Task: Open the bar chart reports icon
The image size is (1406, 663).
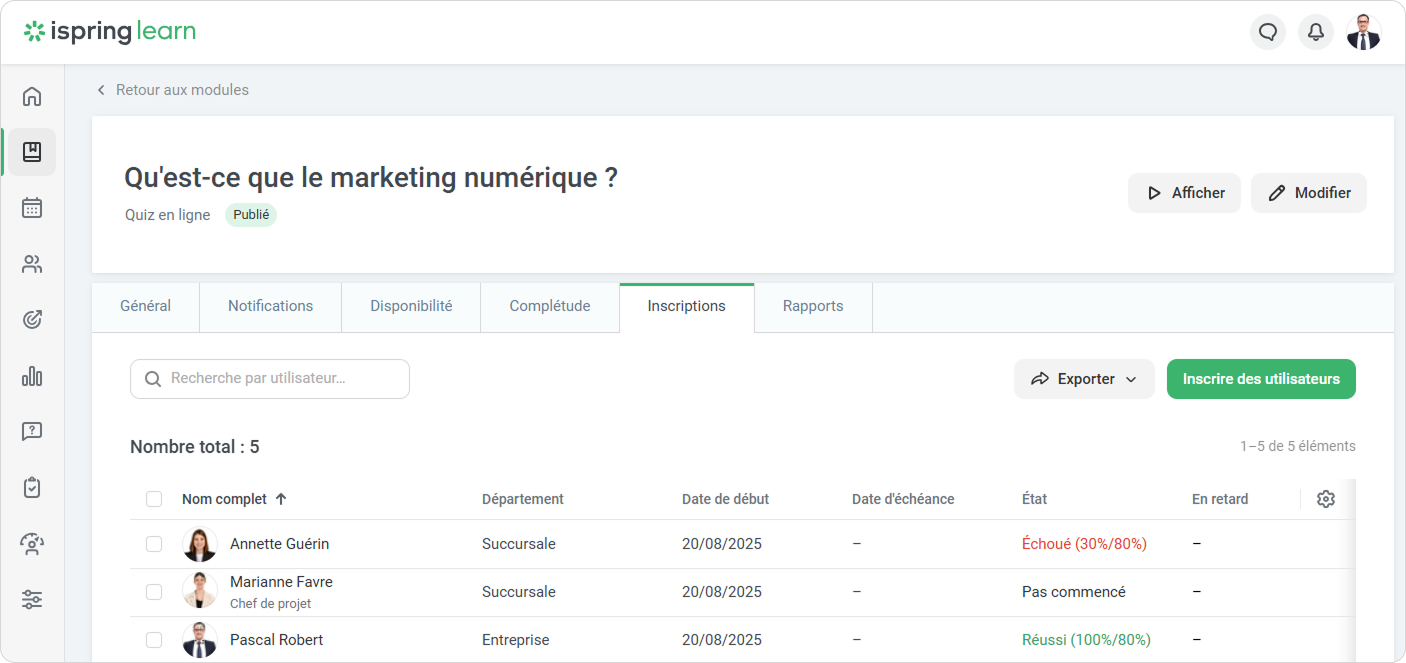Action: [x=32, y=376]
